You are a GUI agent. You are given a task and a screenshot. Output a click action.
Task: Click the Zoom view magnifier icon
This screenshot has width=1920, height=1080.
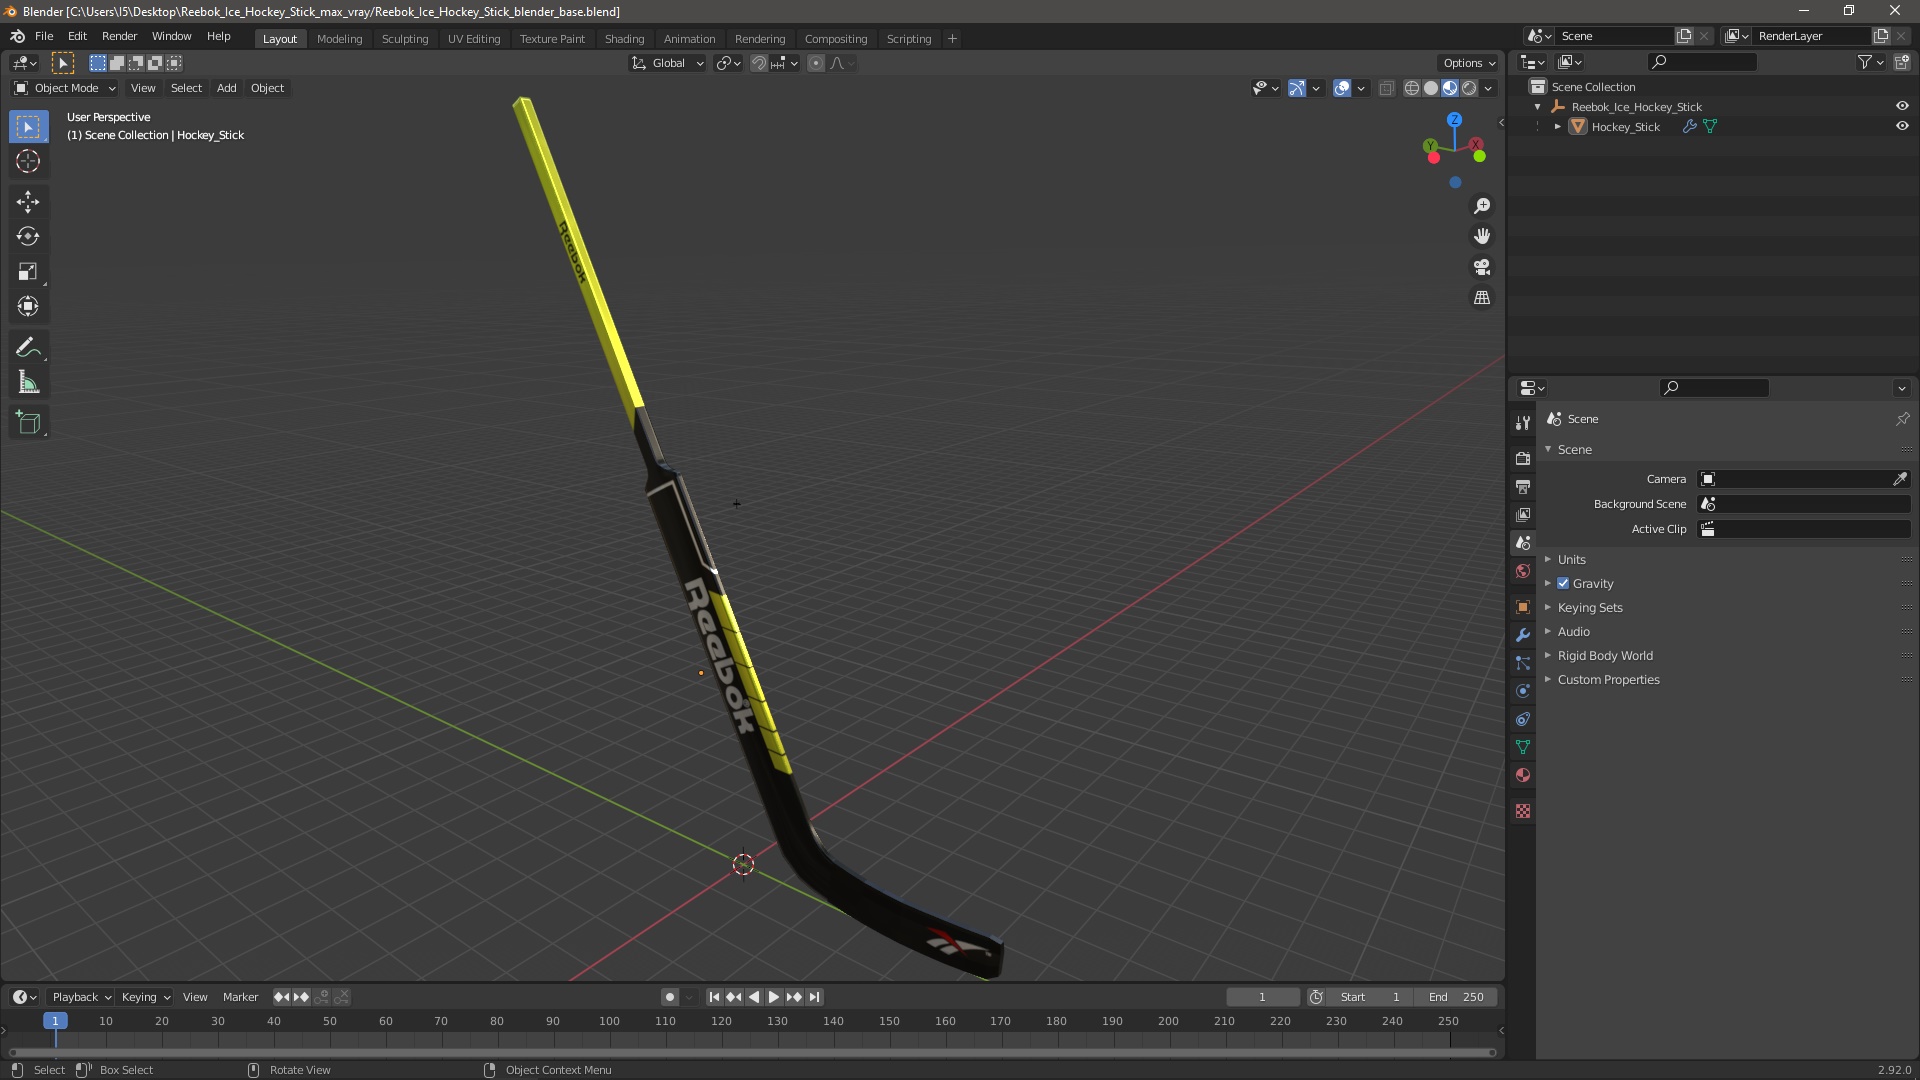click(1482, 206)
